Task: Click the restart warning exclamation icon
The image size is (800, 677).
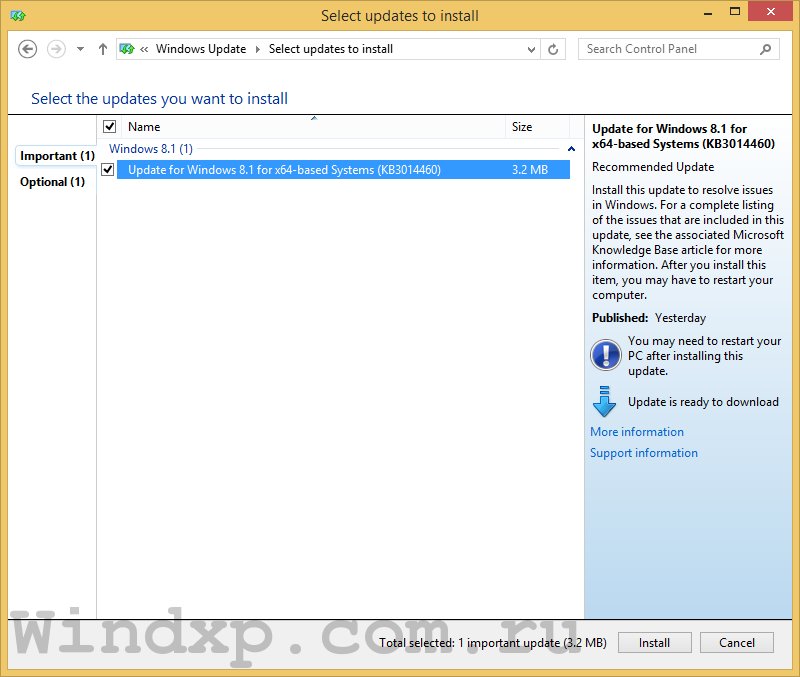Action: click(606, 355)
